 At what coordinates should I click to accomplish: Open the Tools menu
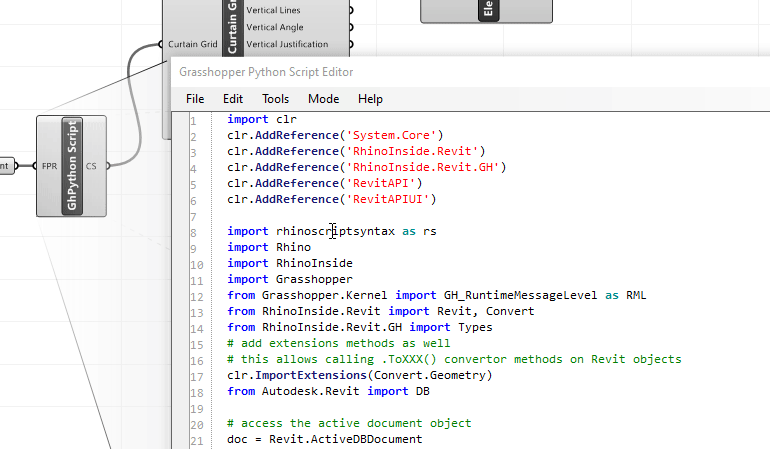tap(275, 99)
